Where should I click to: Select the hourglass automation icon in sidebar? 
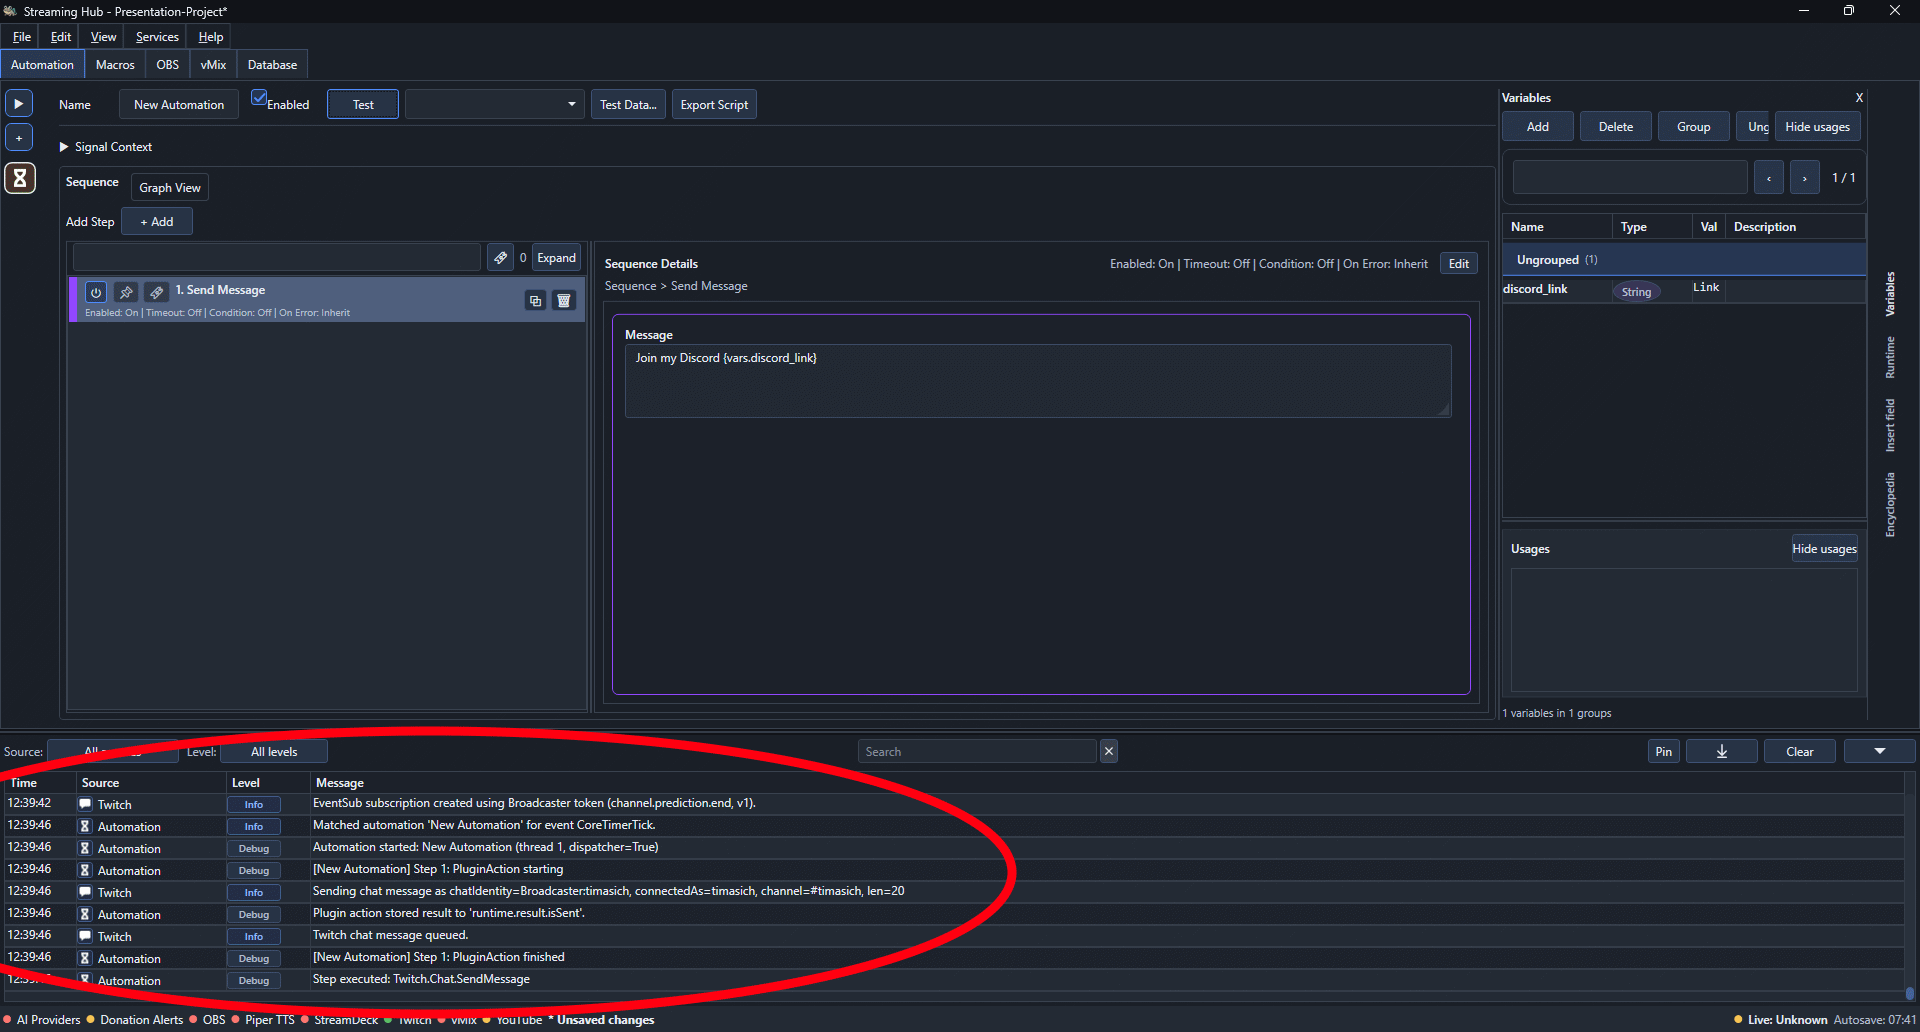[20, 178]
